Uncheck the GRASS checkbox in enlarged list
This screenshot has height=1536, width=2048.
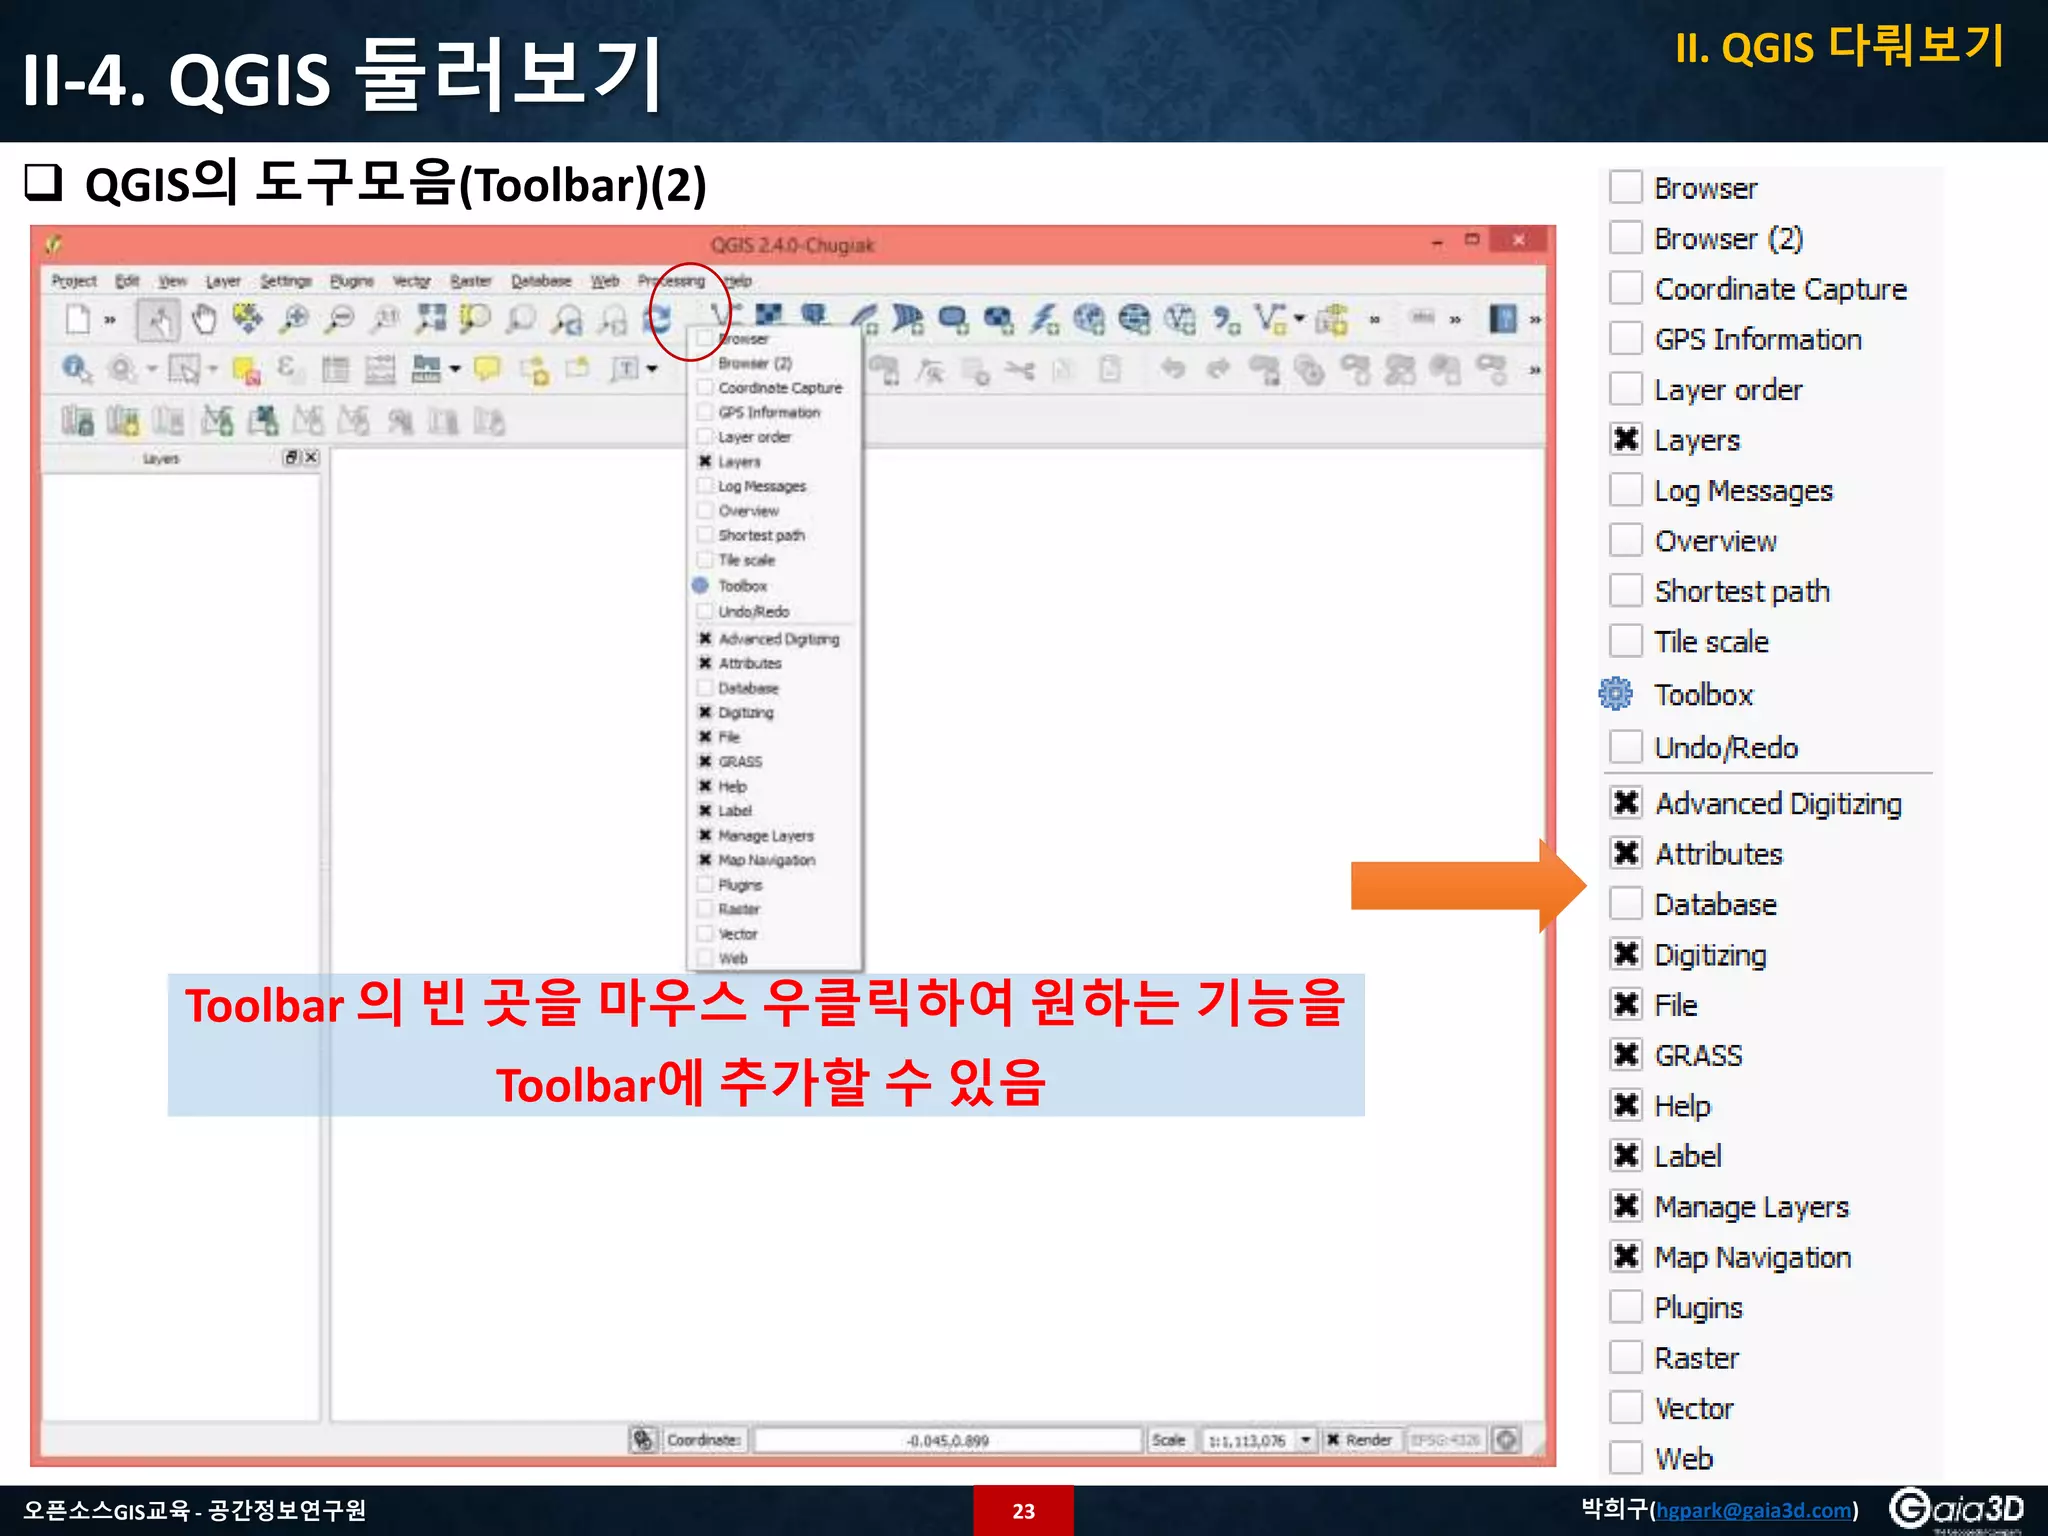click(x=1626, y=1054)
